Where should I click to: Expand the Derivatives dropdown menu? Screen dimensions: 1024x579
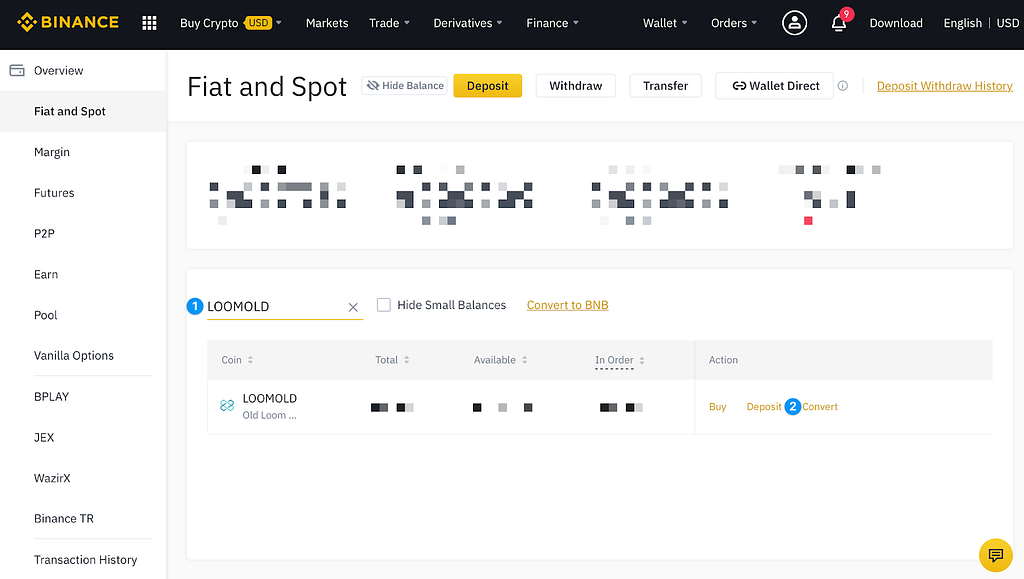(x=467, y=23)
